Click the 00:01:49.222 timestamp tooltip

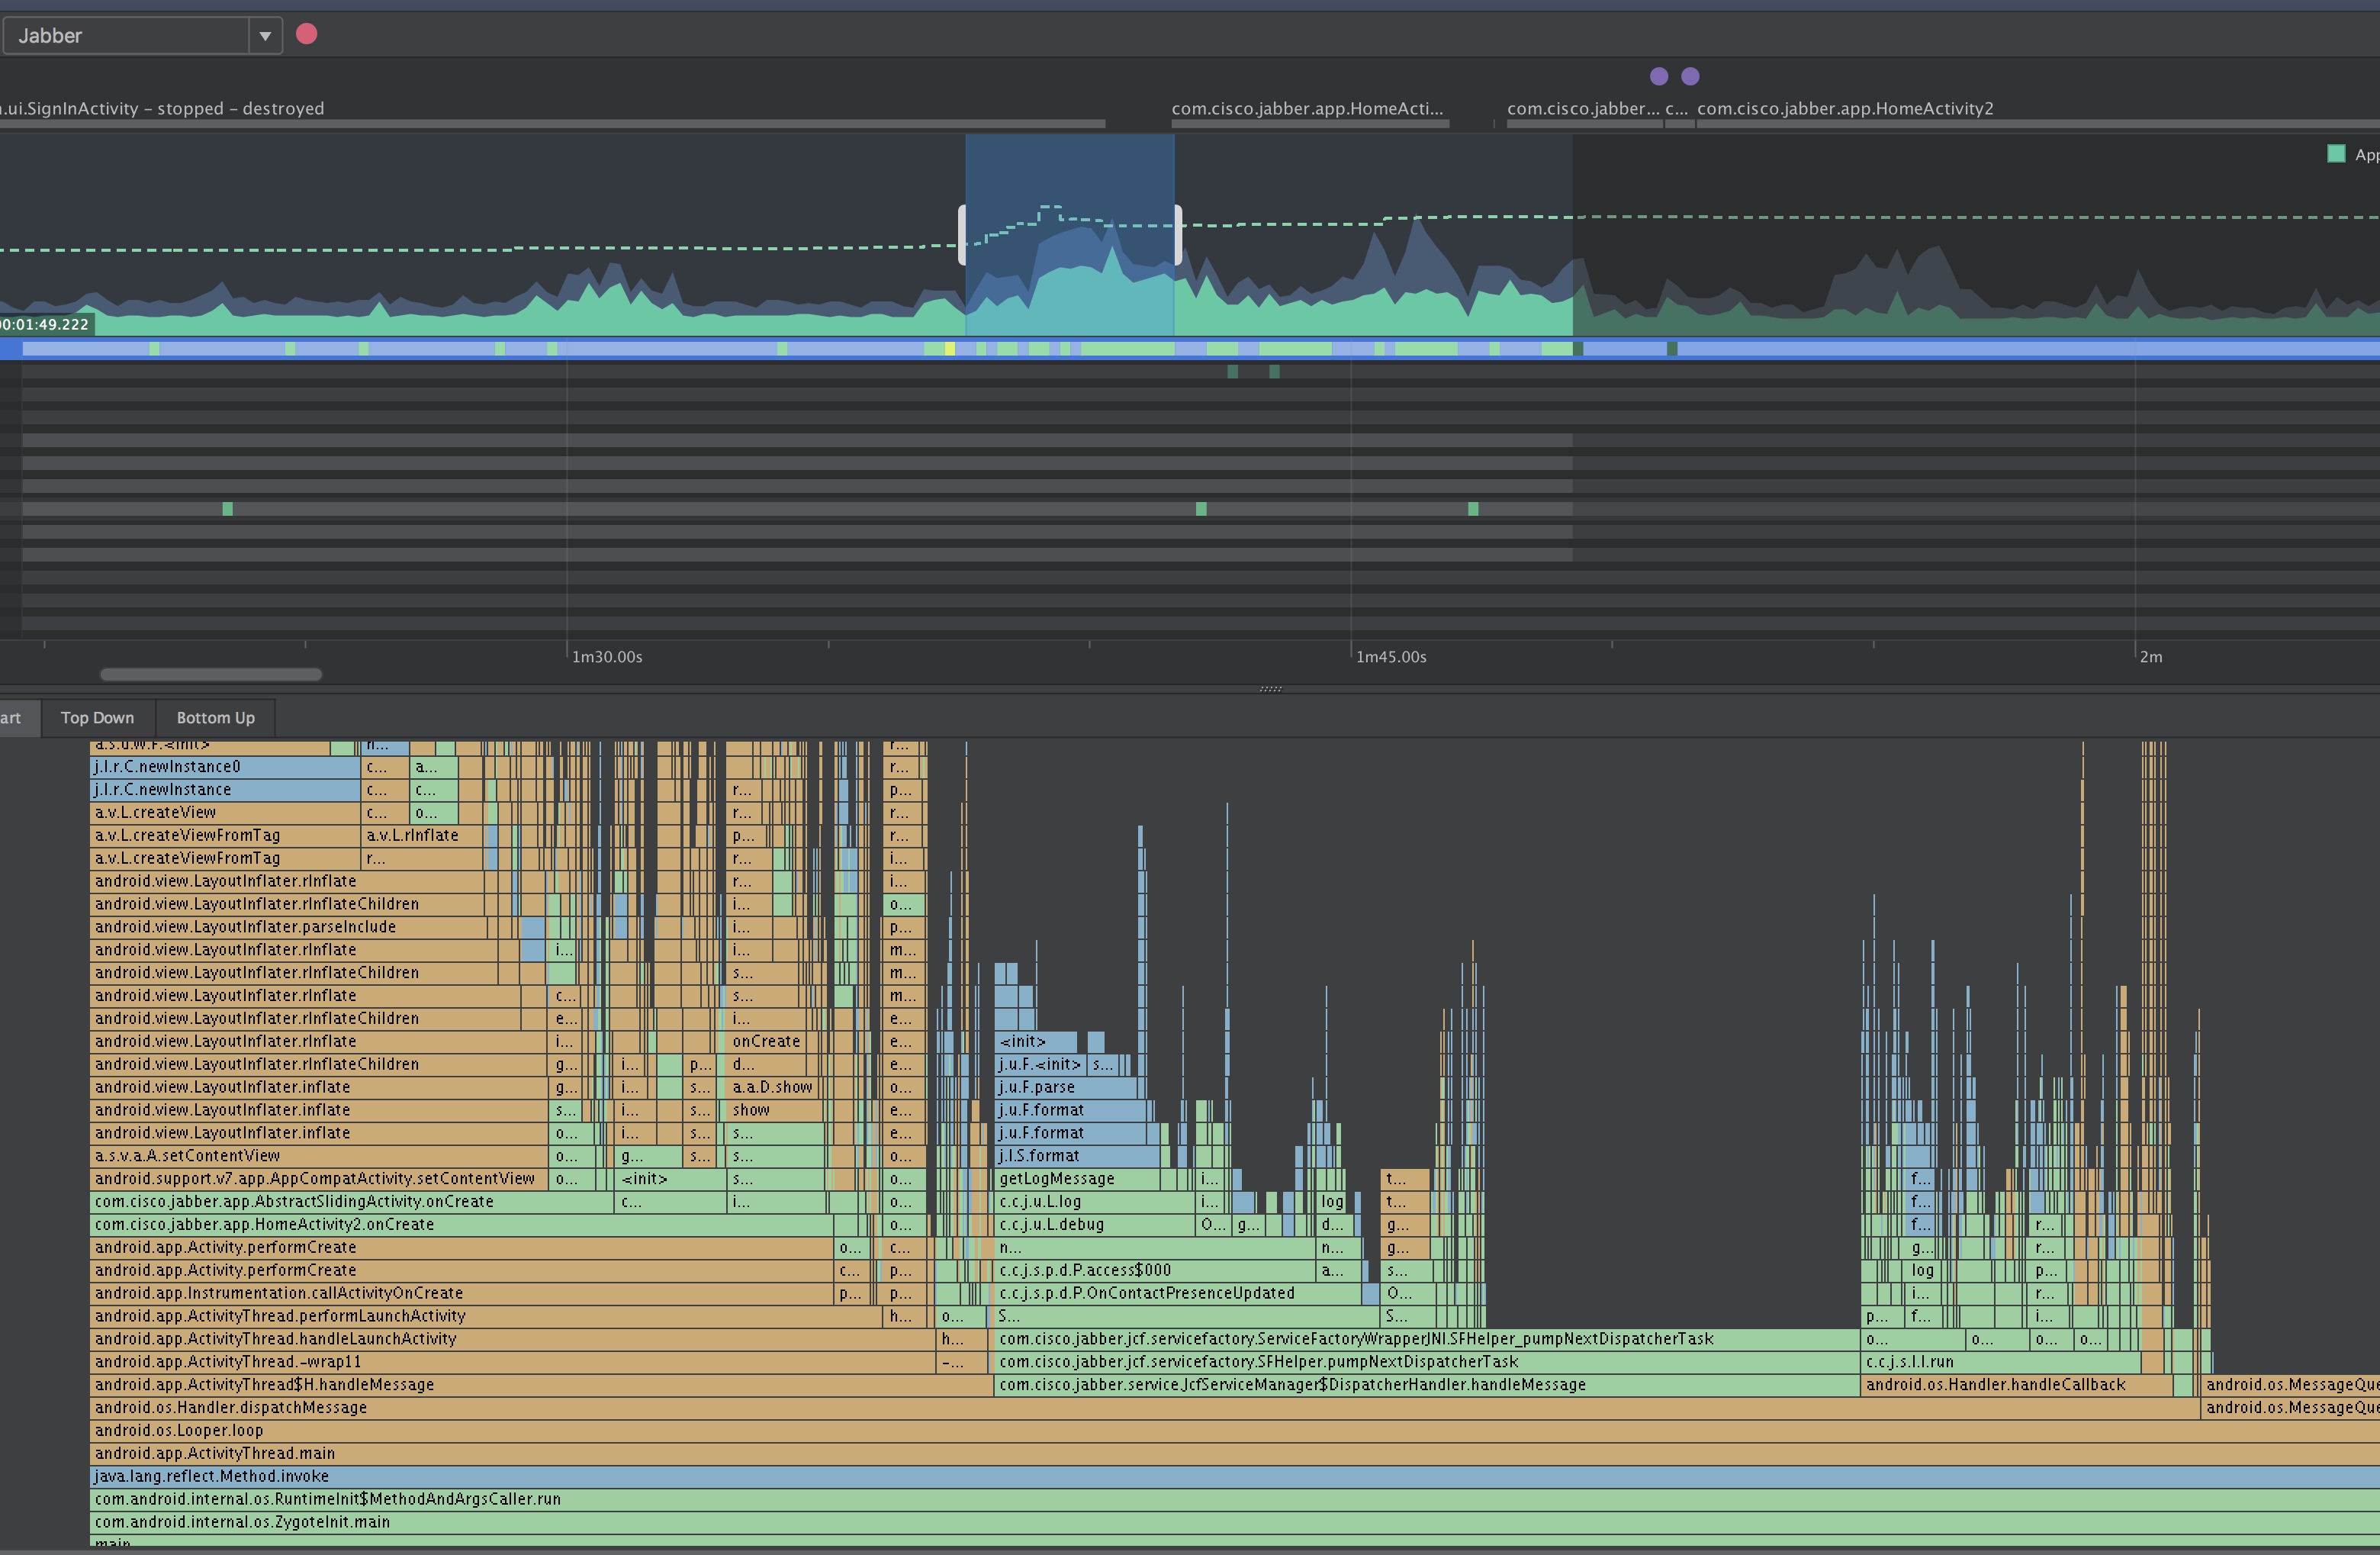point(46,324)
